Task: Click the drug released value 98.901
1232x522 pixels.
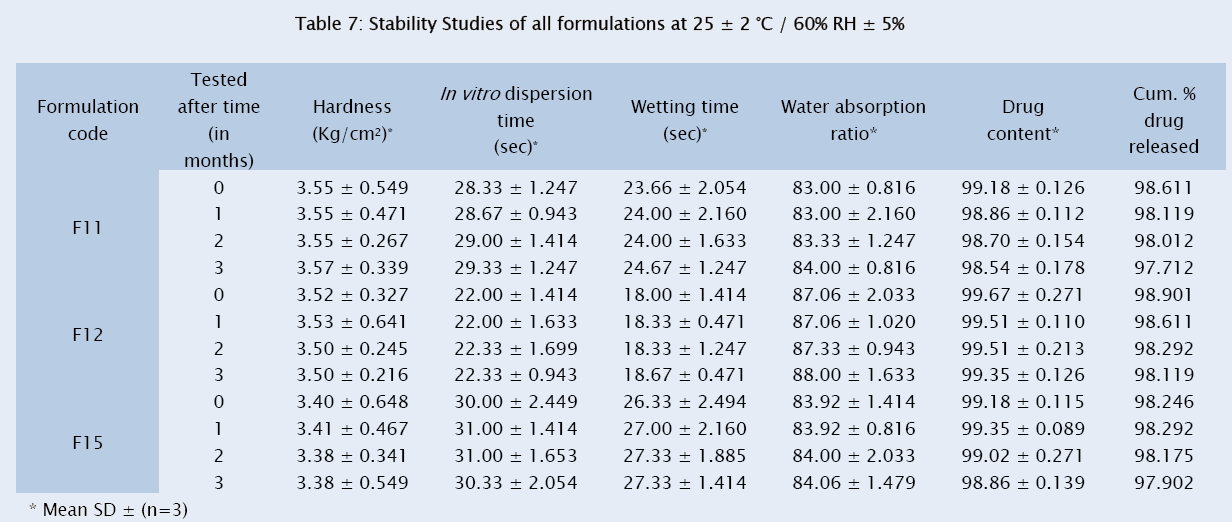Action: pos(1163,294)
